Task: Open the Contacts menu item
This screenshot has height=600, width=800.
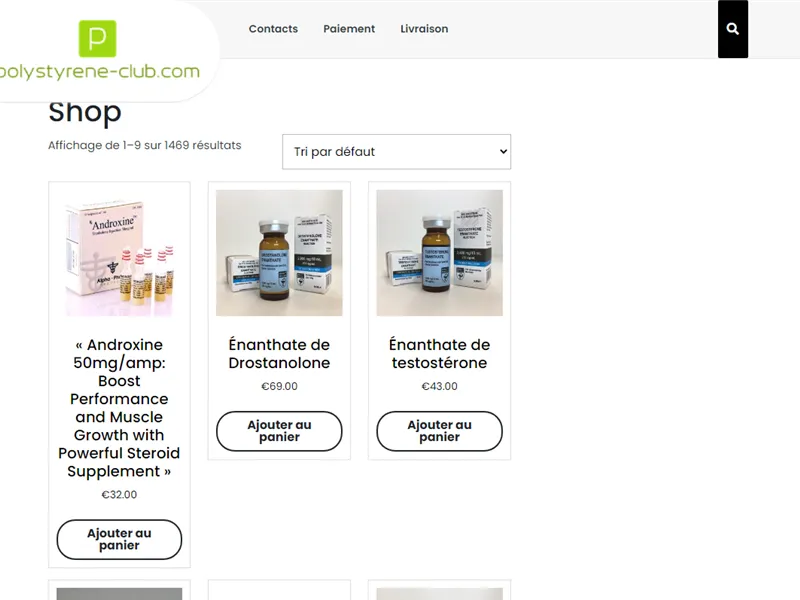Action: 273,29
